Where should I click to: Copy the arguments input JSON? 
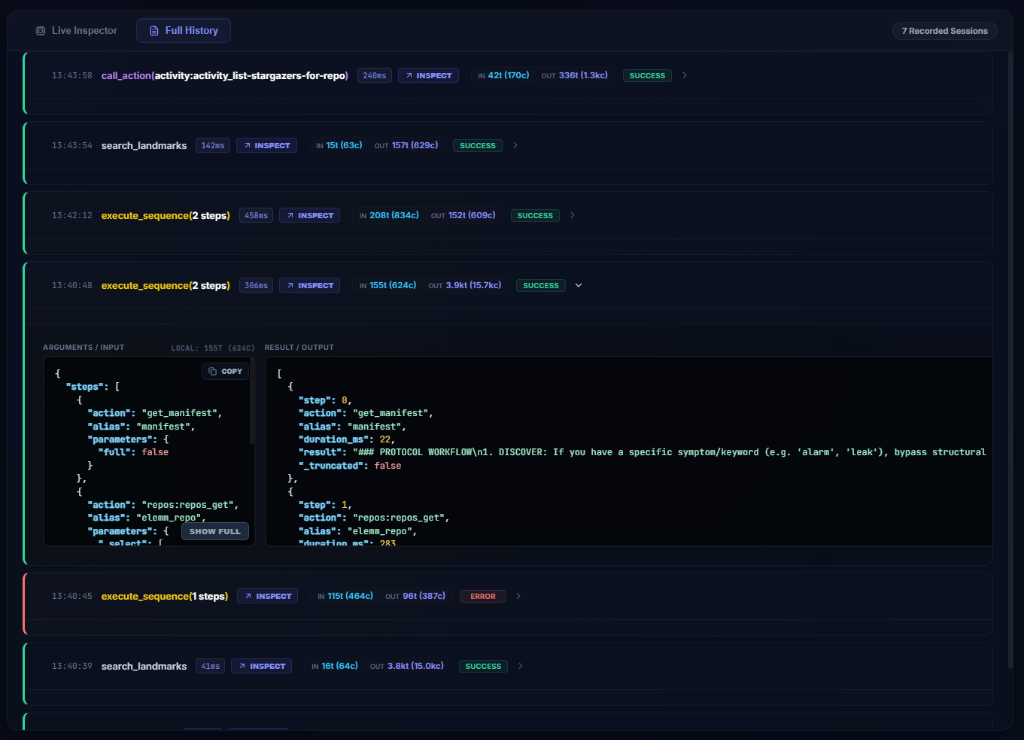[x=225, y=371]
